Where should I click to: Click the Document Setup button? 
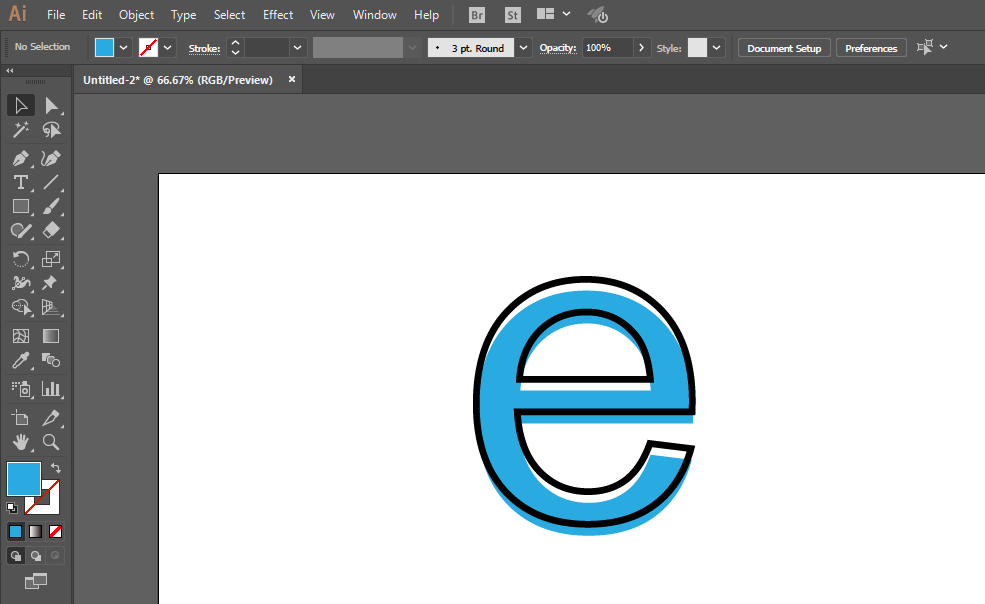(x=784, y=48)
